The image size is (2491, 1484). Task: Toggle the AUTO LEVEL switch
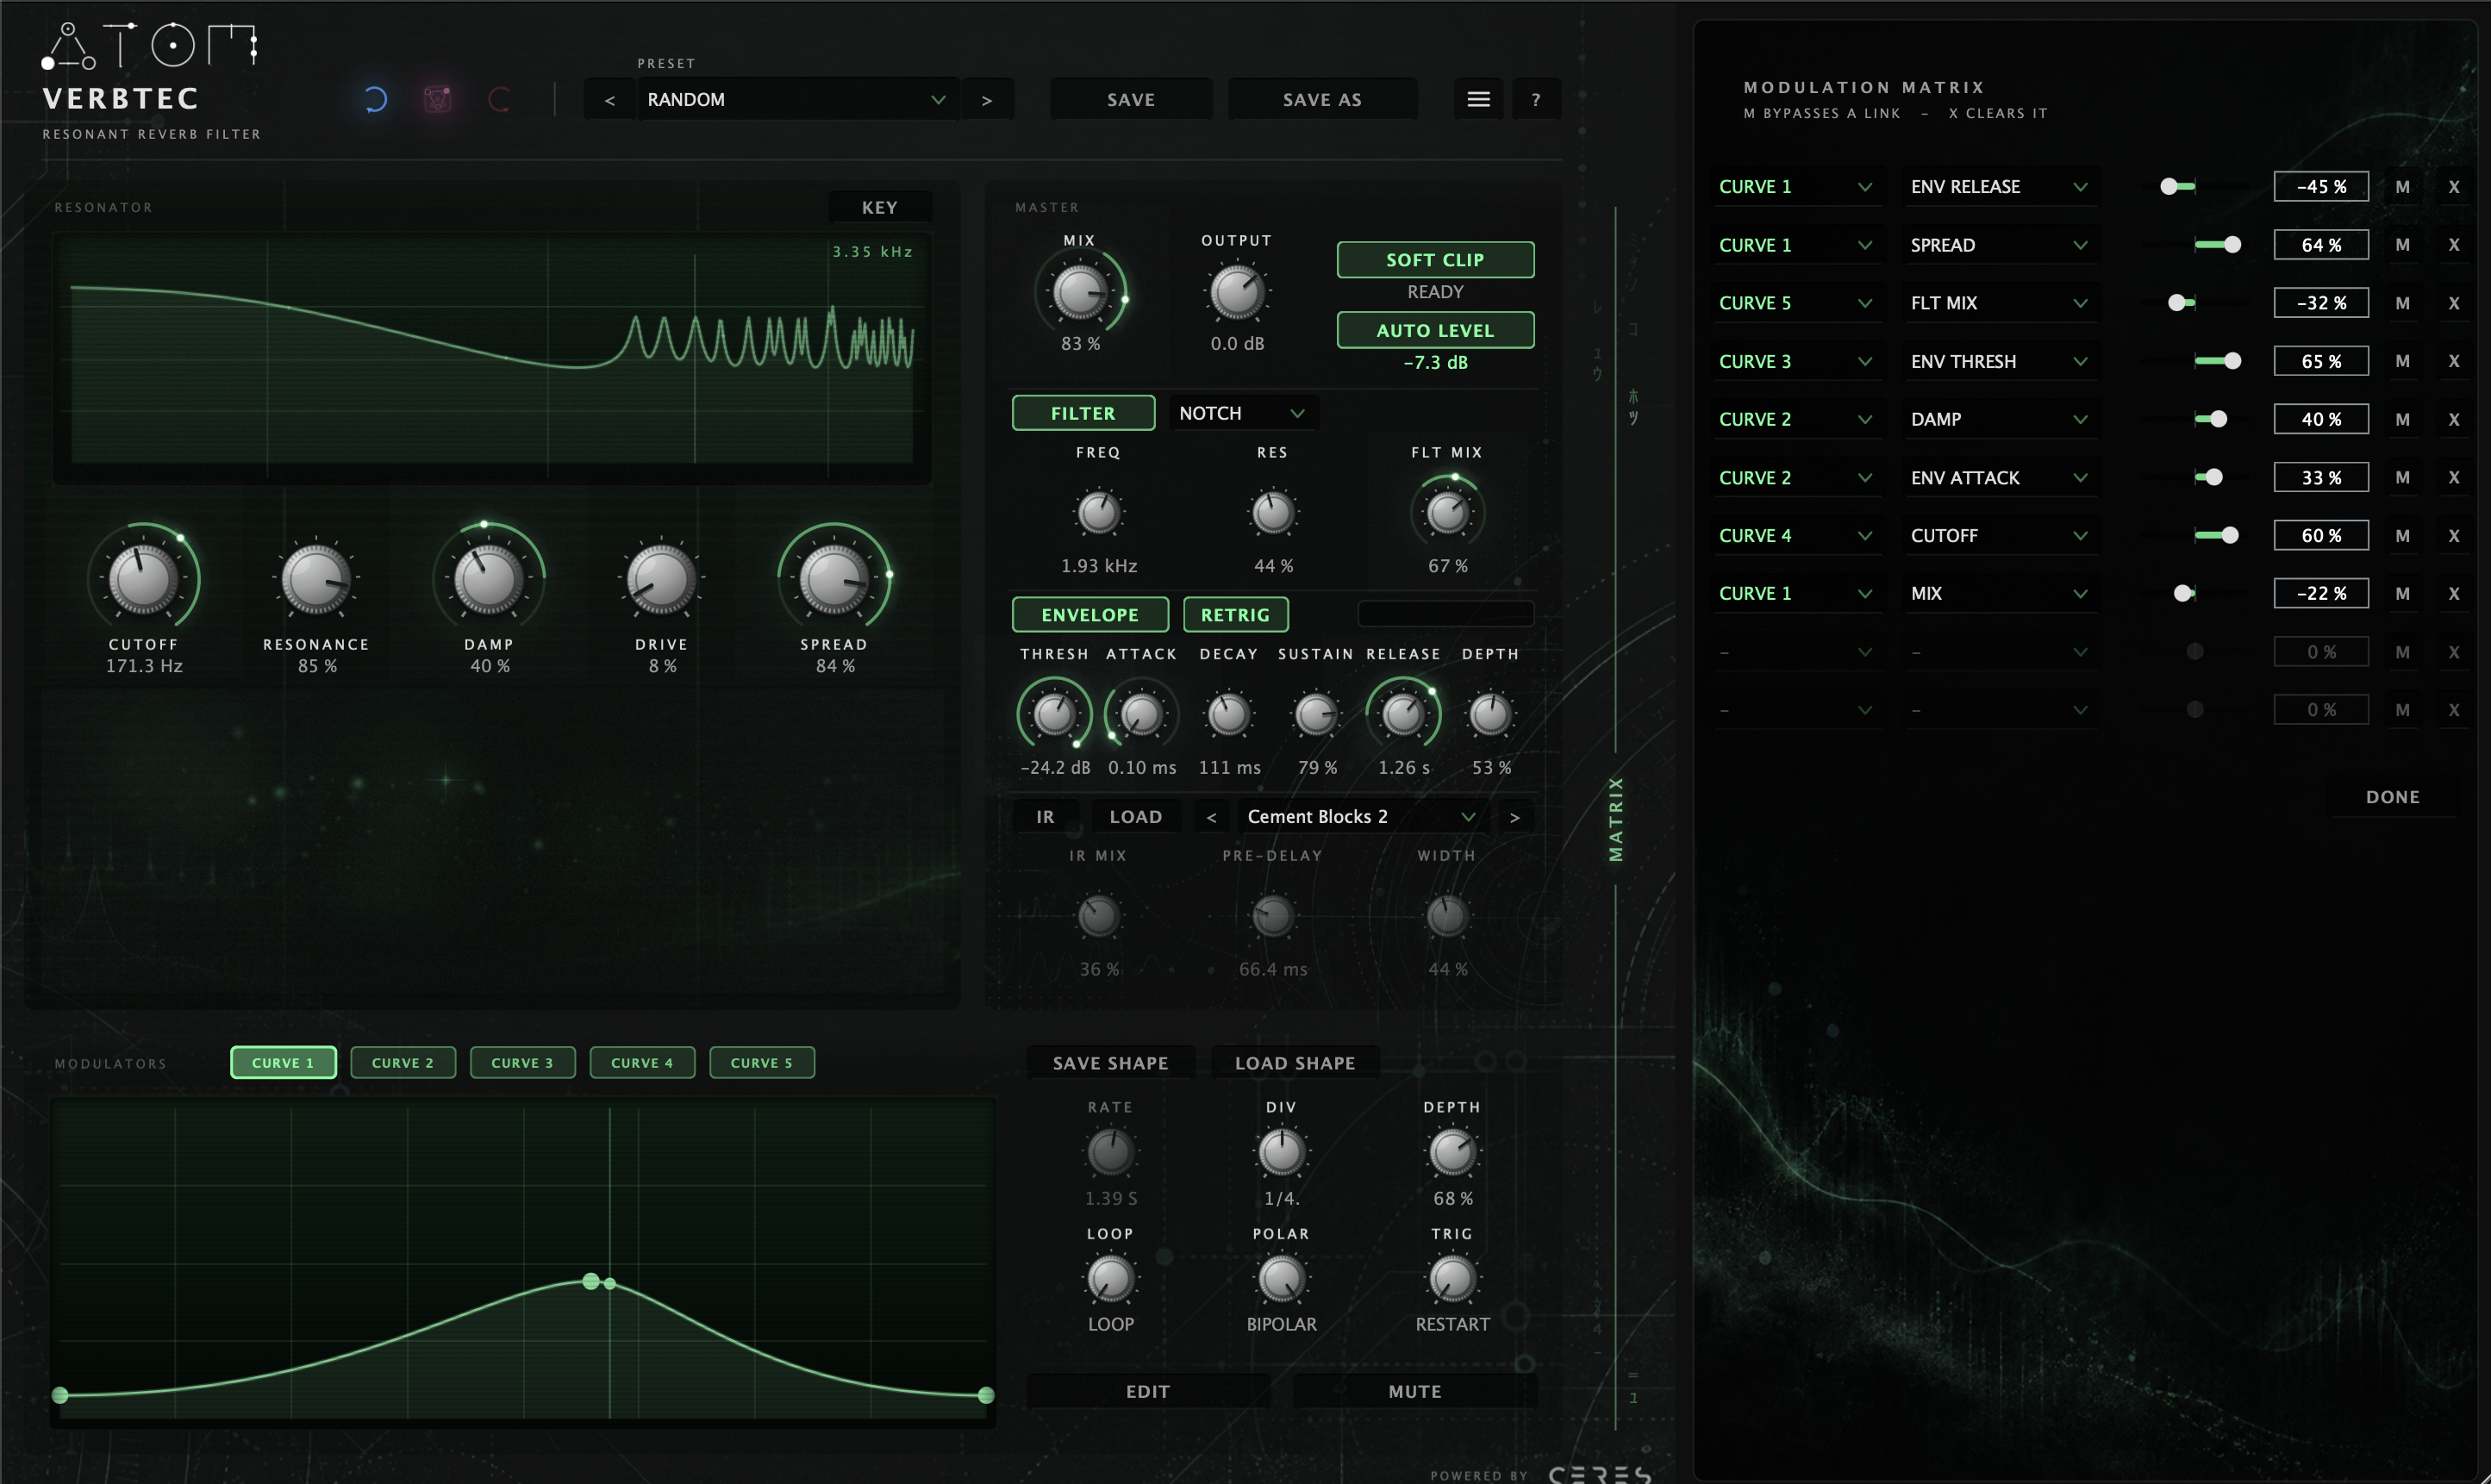point(1435,330)
